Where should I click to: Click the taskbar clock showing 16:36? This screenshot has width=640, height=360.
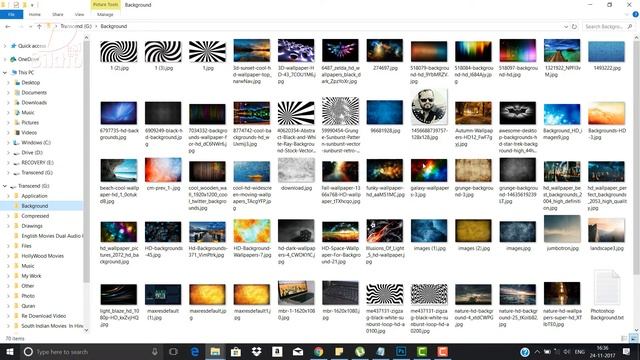coord(602,351)
